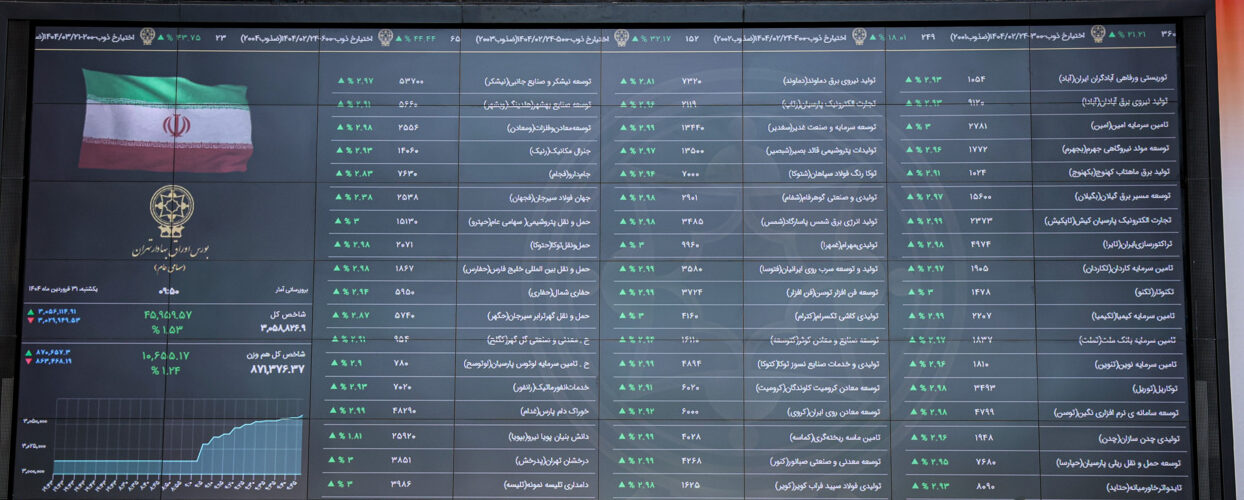Image resolution: width=1244 pixels, height=500 pixels.
Task: Click the waving Iran flag image
Action: [165, 120]
